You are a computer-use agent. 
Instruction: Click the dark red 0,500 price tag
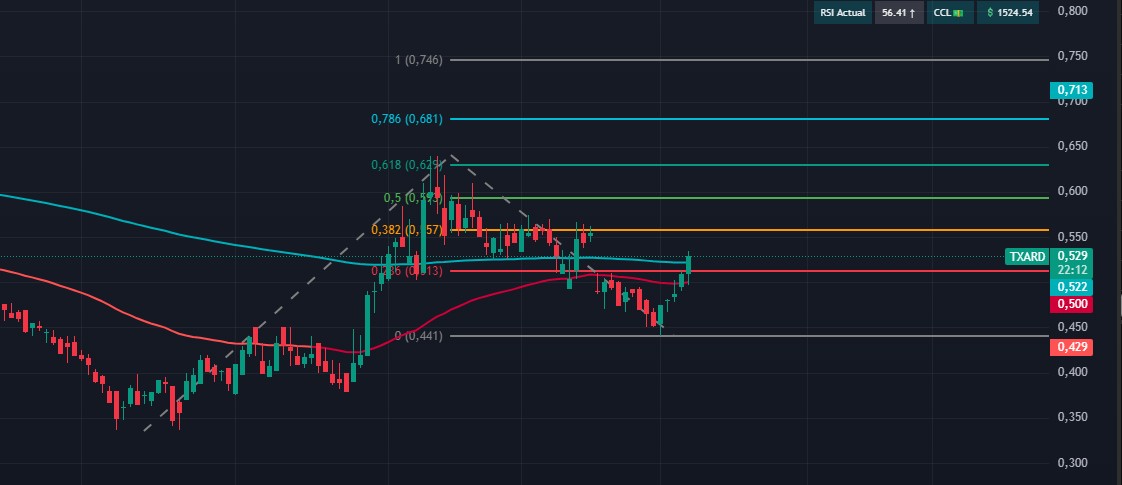[1070, 304]
